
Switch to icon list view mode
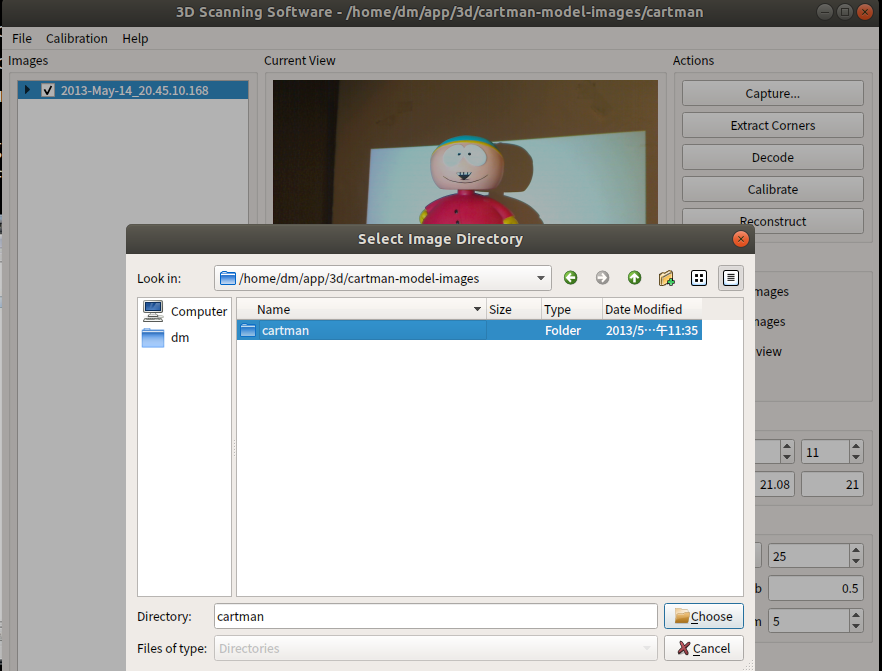click(x=699, y=278)
